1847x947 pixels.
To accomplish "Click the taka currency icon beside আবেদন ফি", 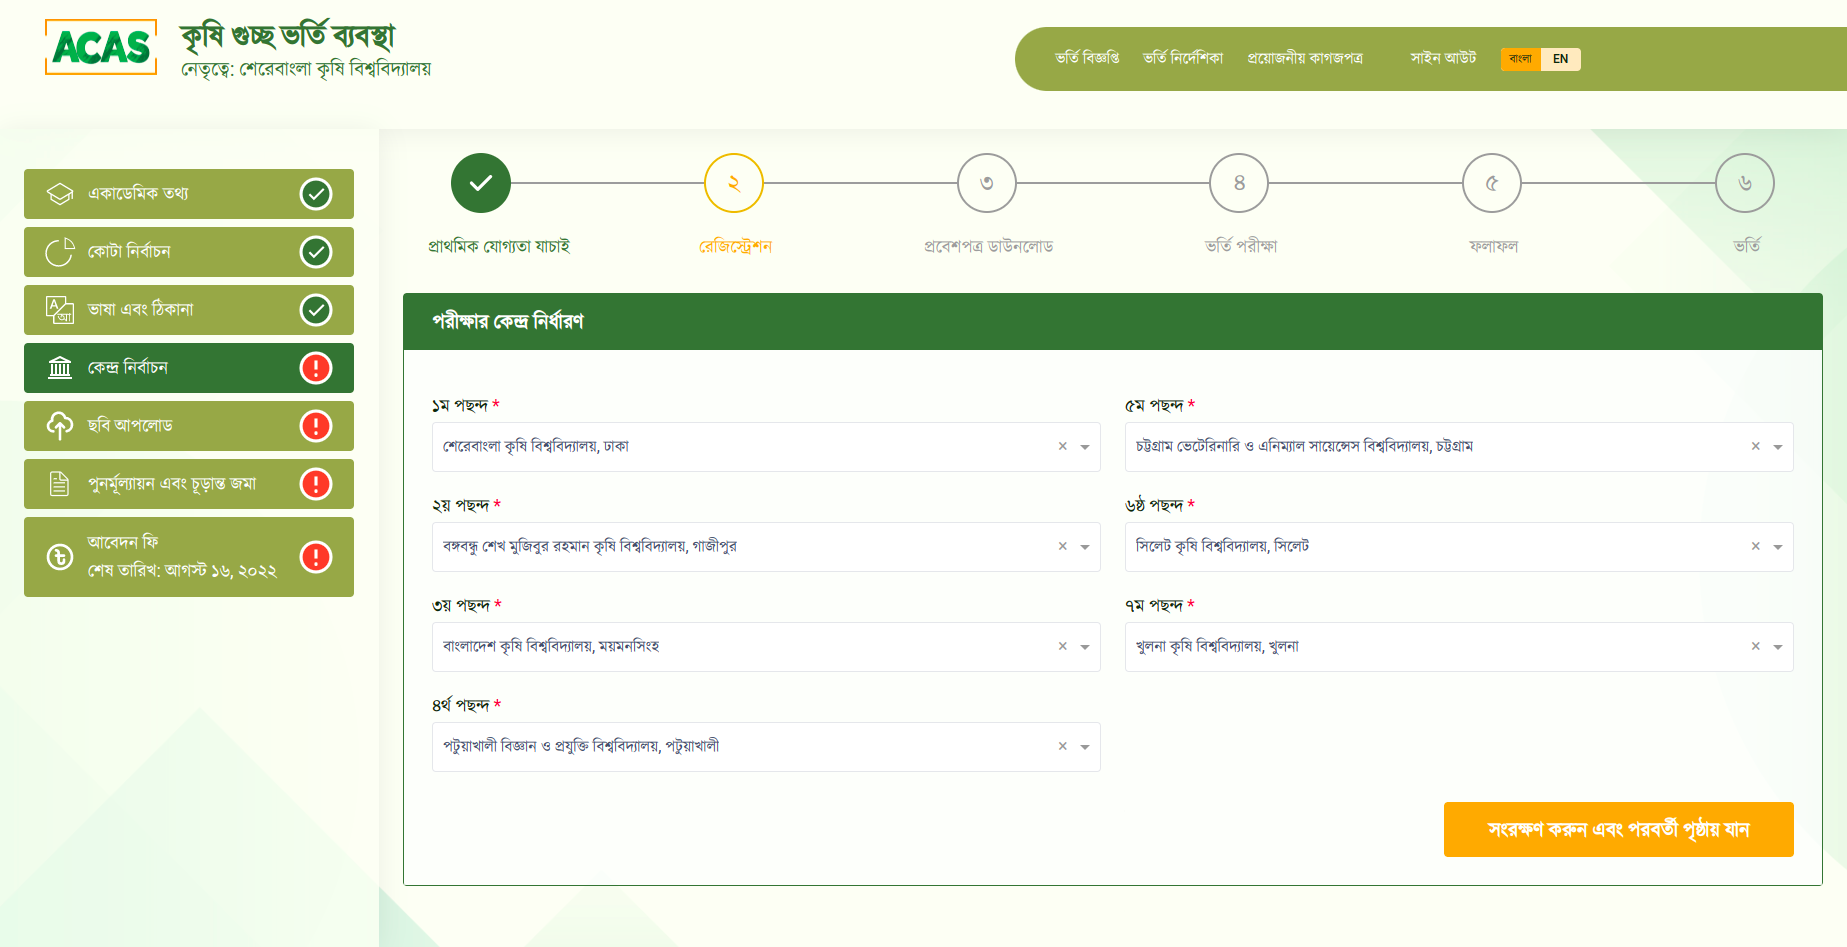I will coord(60,557).
